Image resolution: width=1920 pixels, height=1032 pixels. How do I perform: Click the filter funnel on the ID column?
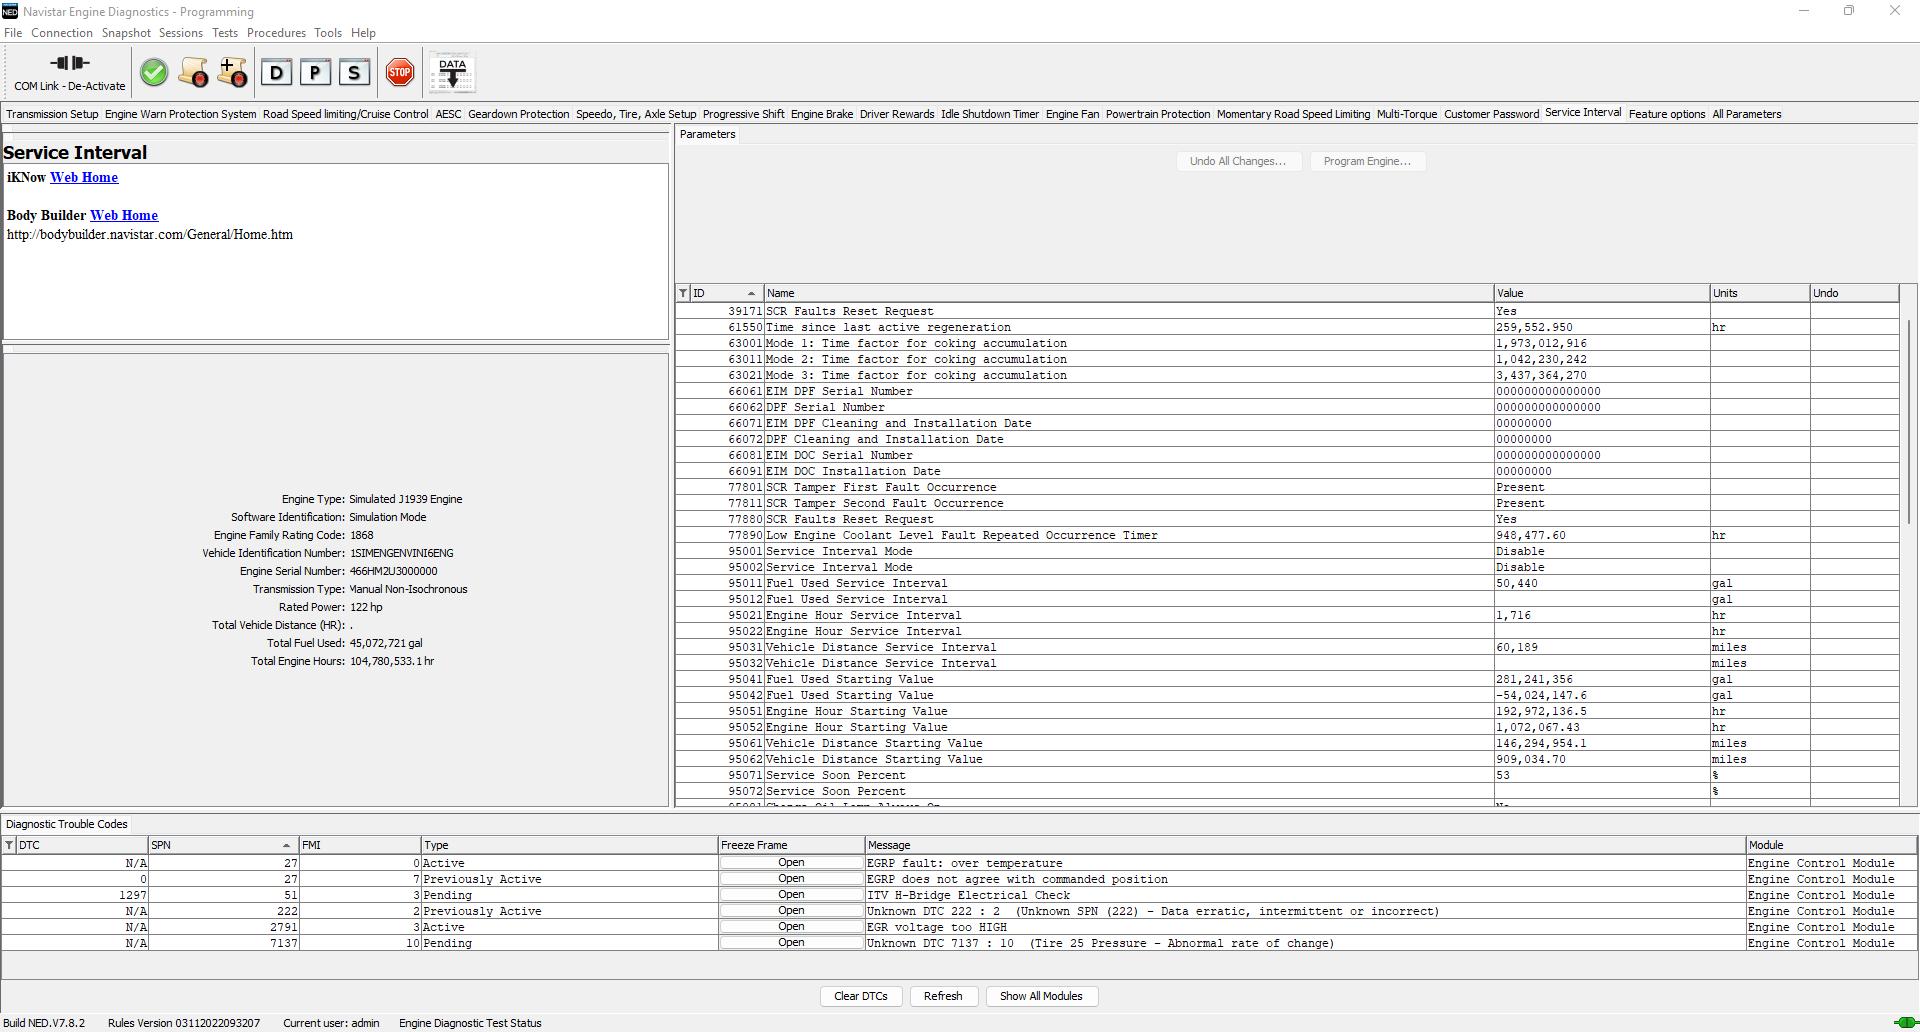(x=682, y=293)
